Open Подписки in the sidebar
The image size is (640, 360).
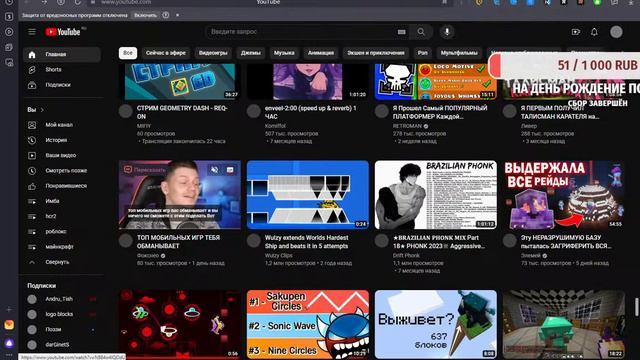tap(62, 85)
